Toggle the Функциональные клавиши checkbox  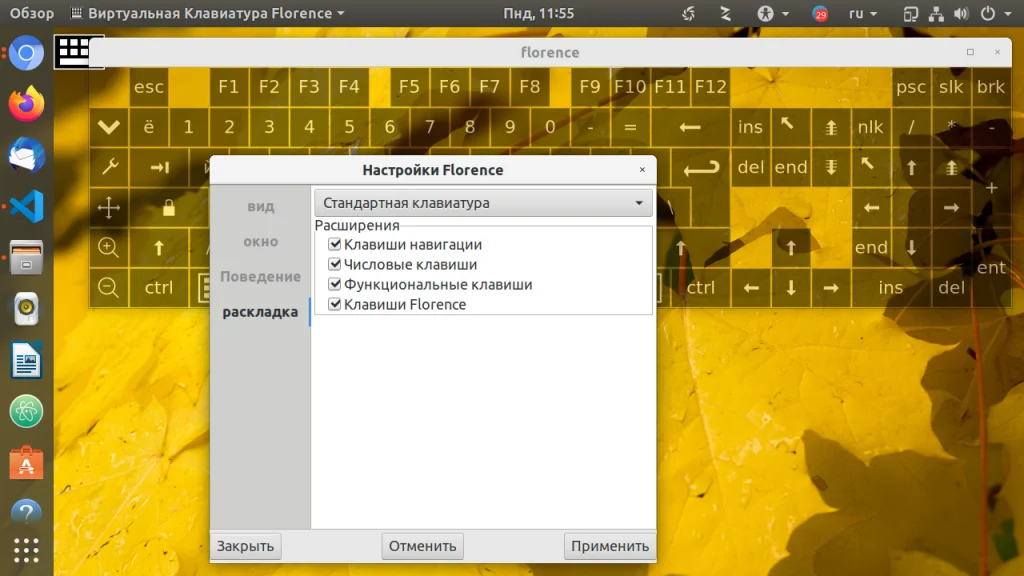tap(334, 285)
